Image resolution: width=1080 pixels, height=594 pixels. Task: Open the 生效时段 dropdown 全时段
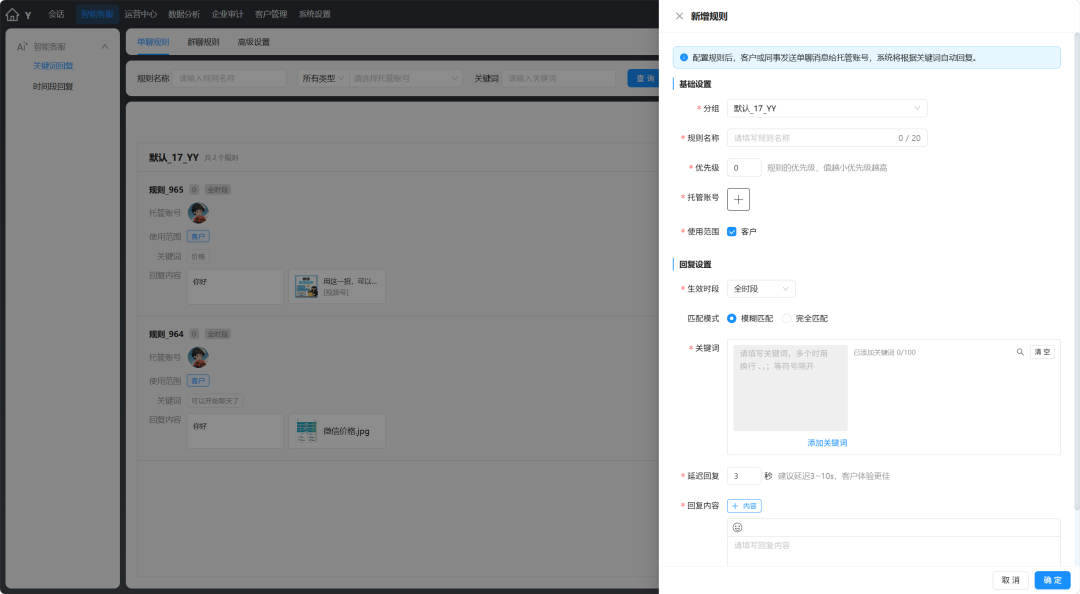761,289
